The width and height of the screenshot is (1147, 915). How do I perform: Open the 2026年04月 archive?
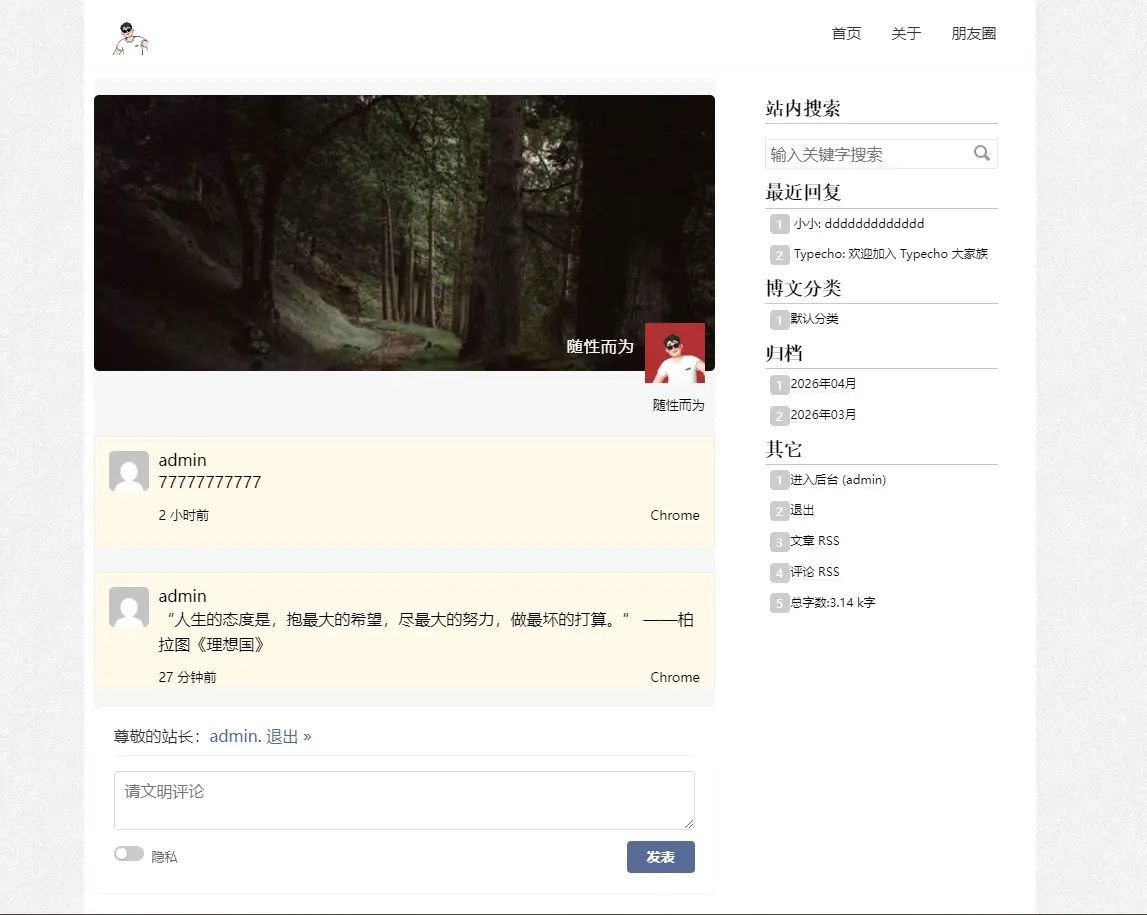point(823,384)
